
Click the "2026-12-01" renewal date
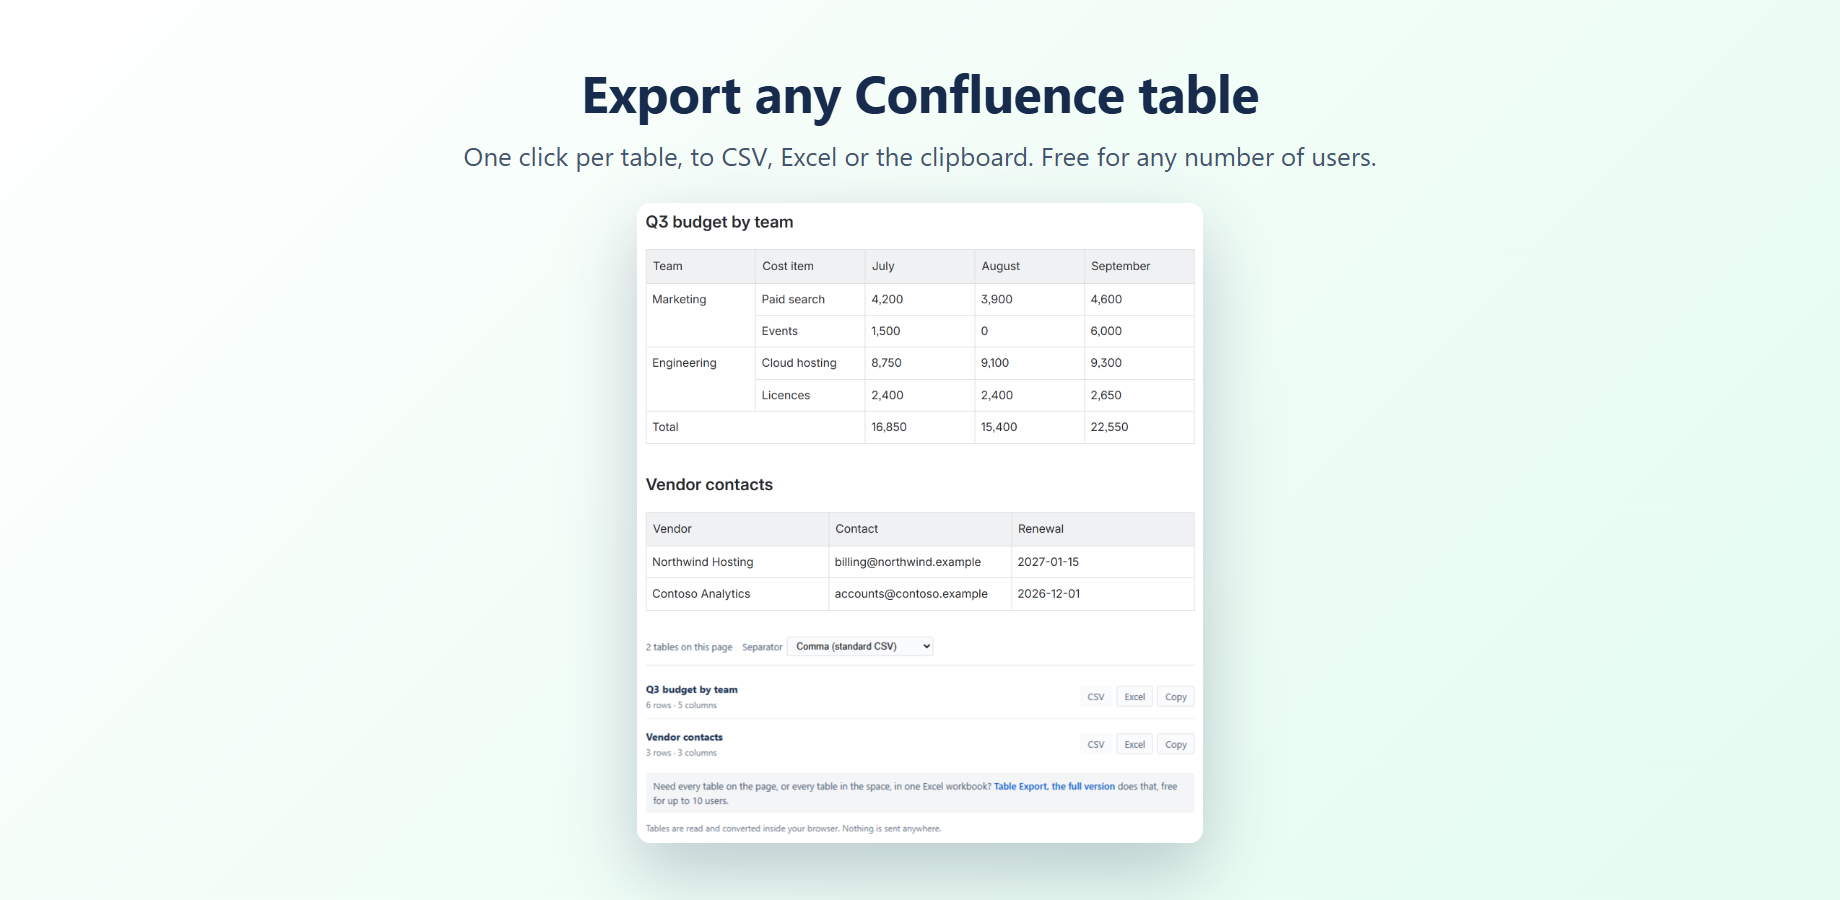click(1103, 594)
